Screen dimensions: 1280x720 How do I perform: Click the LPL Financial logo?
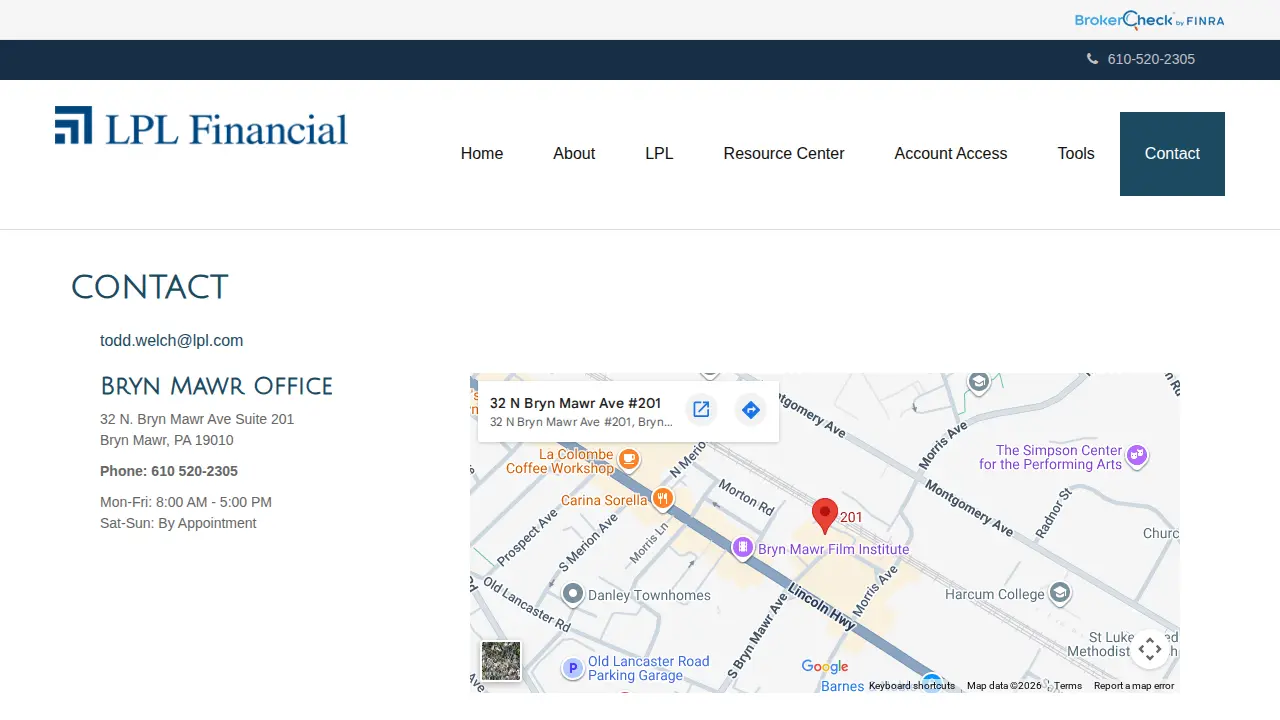click(201, 126)
